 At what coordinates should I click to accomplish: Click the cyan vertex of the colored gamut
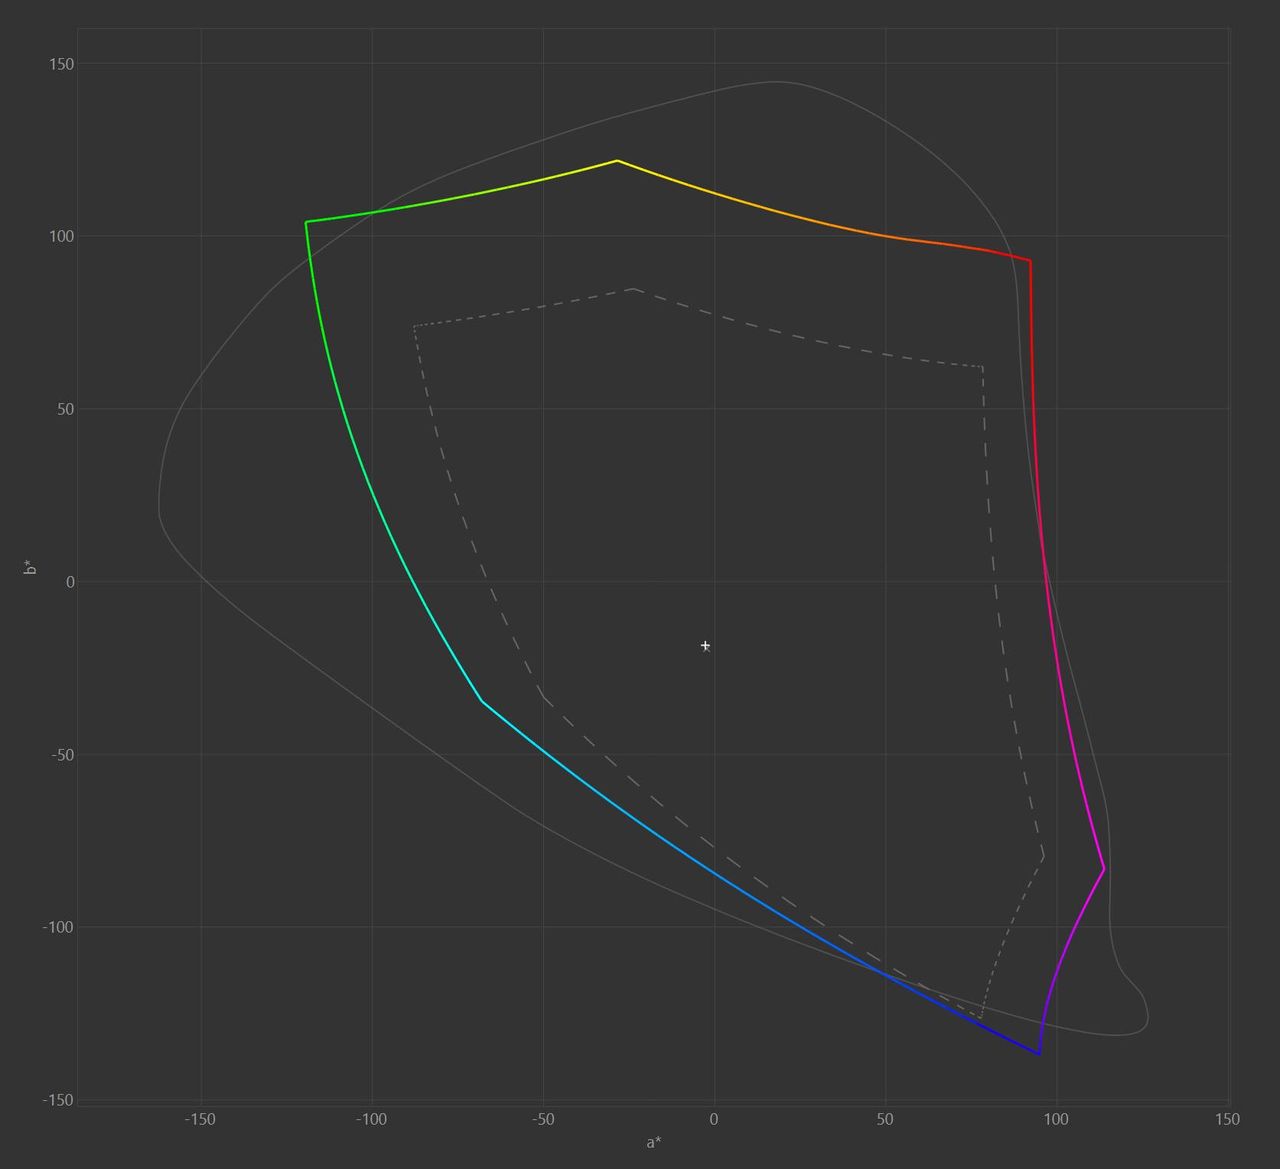[x=481, y=701]
